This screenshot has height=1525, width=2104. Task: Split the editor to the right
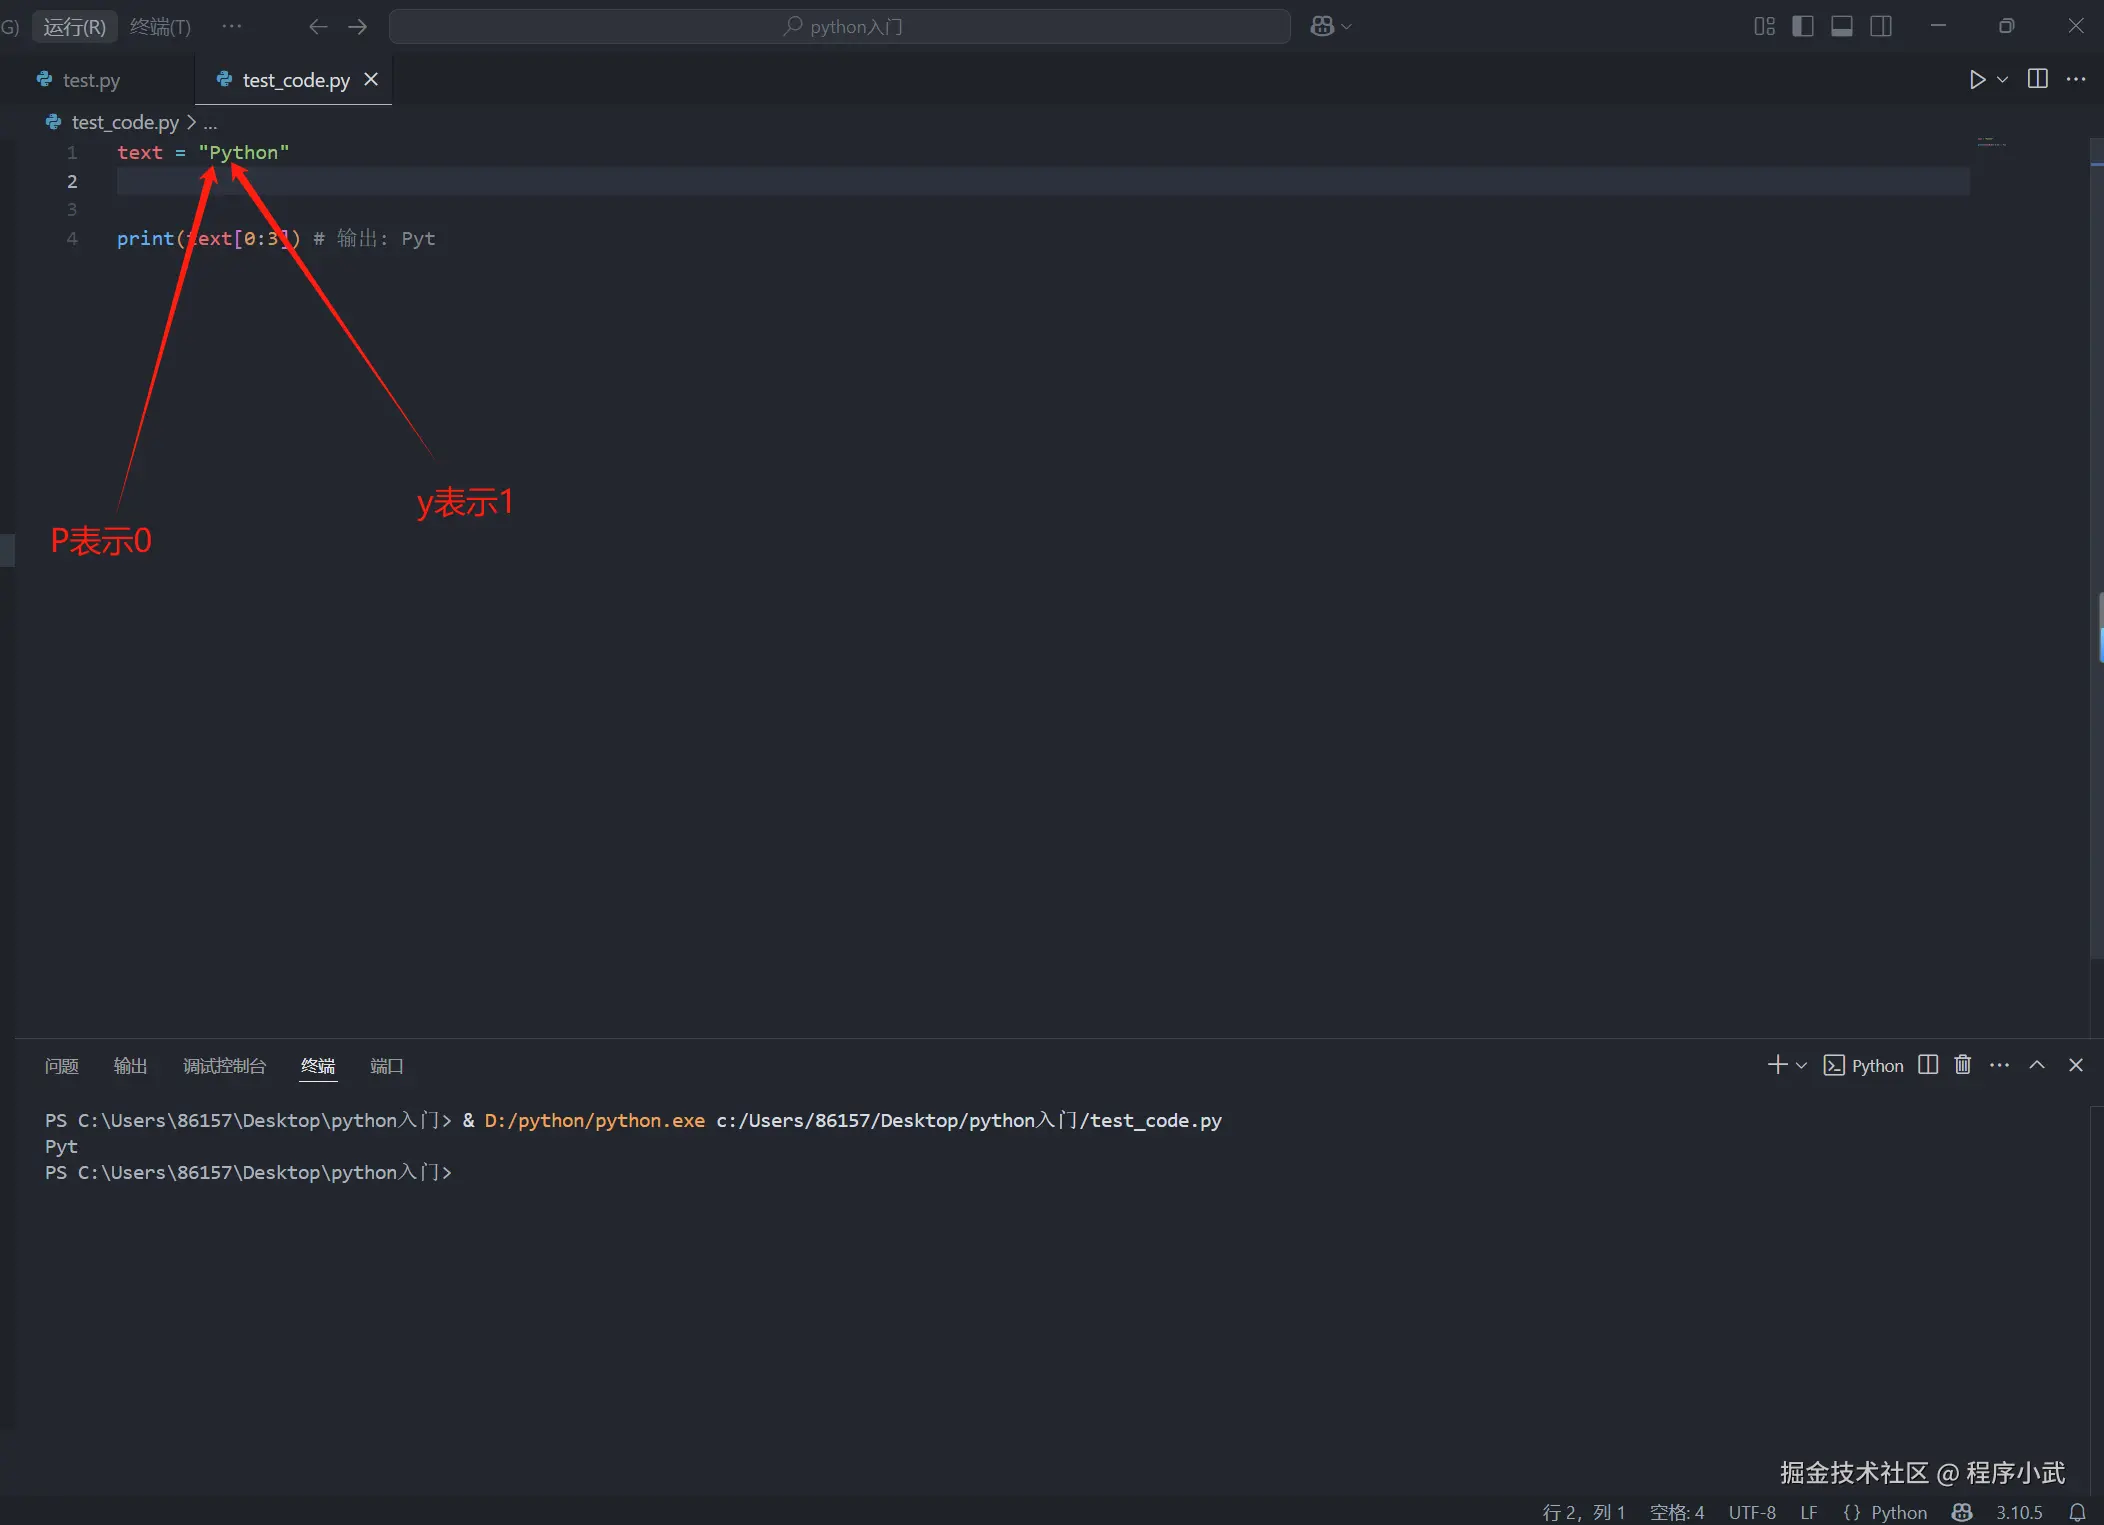[x=2037, y=79]
